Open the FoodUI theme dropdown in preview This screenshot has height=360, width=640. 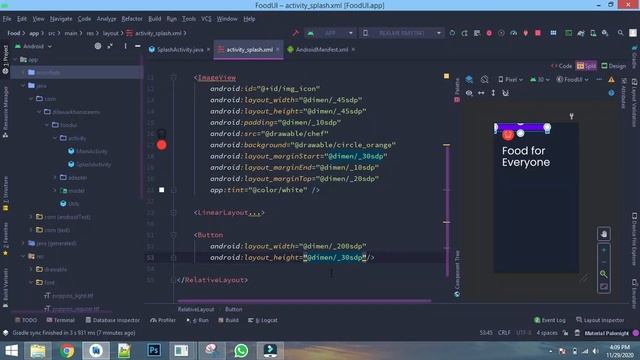click(573, 79)
